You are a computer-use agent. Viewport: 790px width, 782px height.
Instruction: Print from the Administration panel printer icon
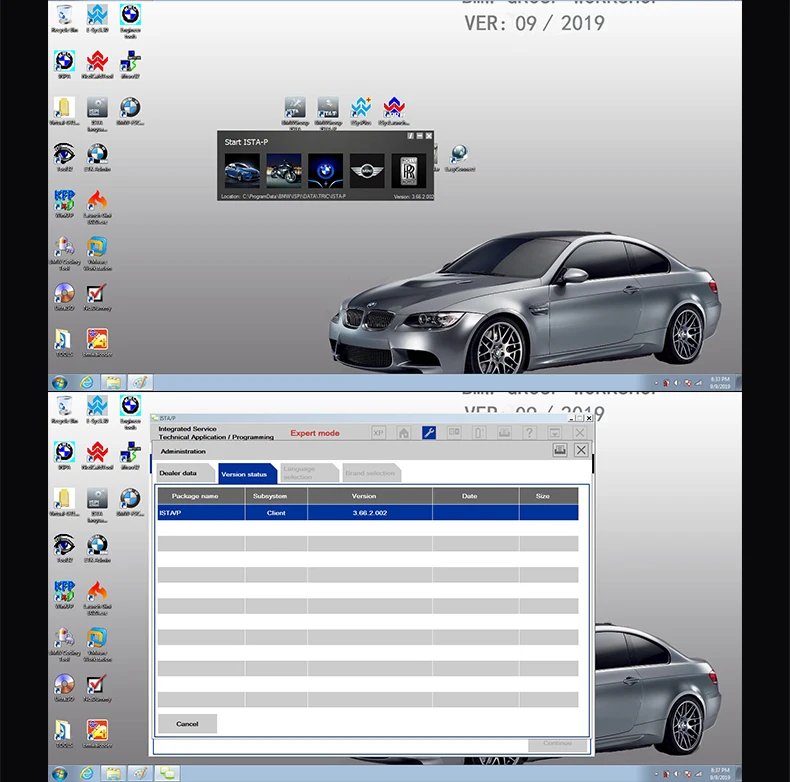[560, 450]
